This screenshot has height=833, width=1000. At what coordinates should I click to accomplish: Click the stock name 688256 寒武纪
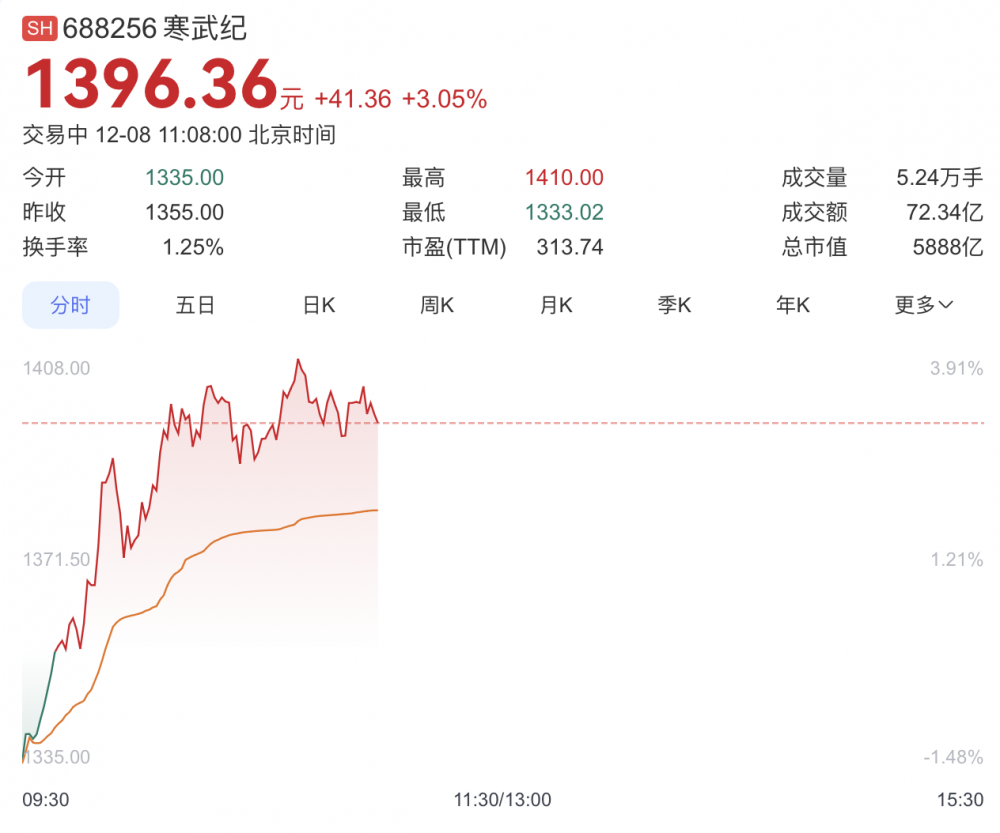pyautogui.click(x=155, y=28)
